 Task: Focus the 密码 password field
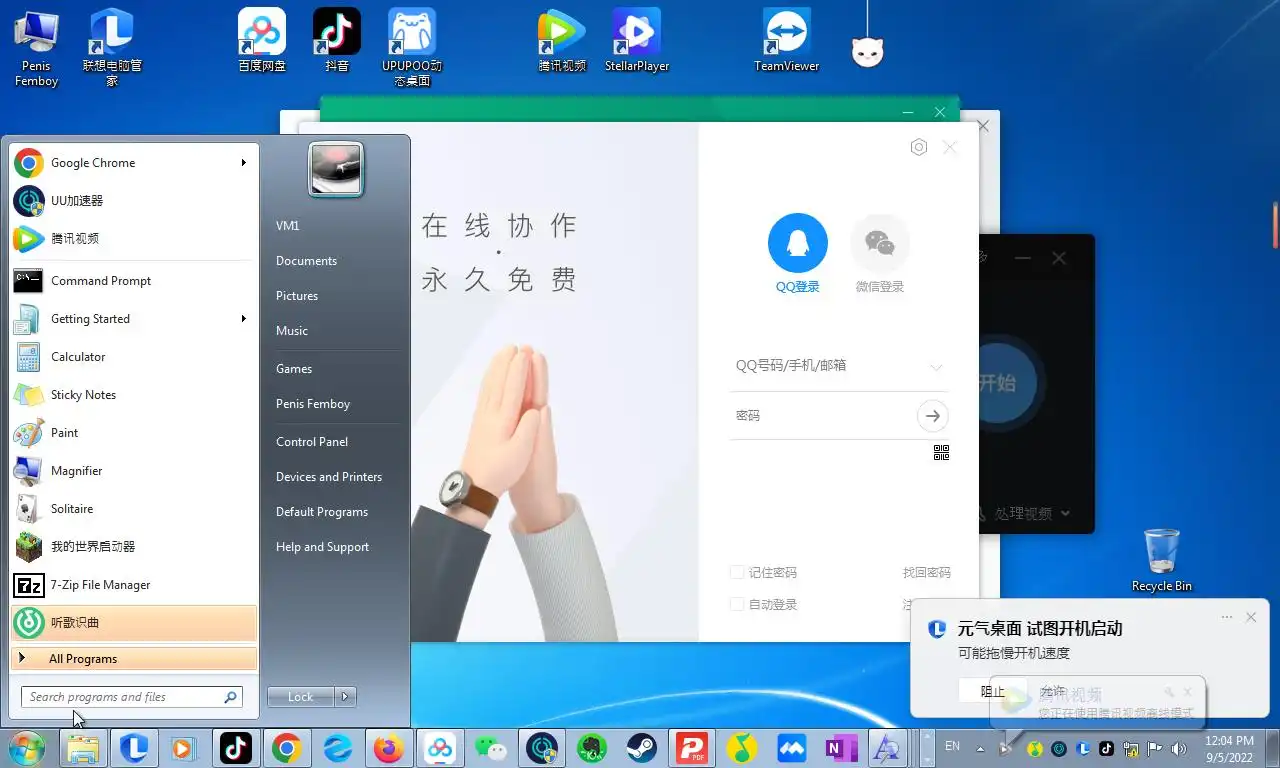coord(822,415)
